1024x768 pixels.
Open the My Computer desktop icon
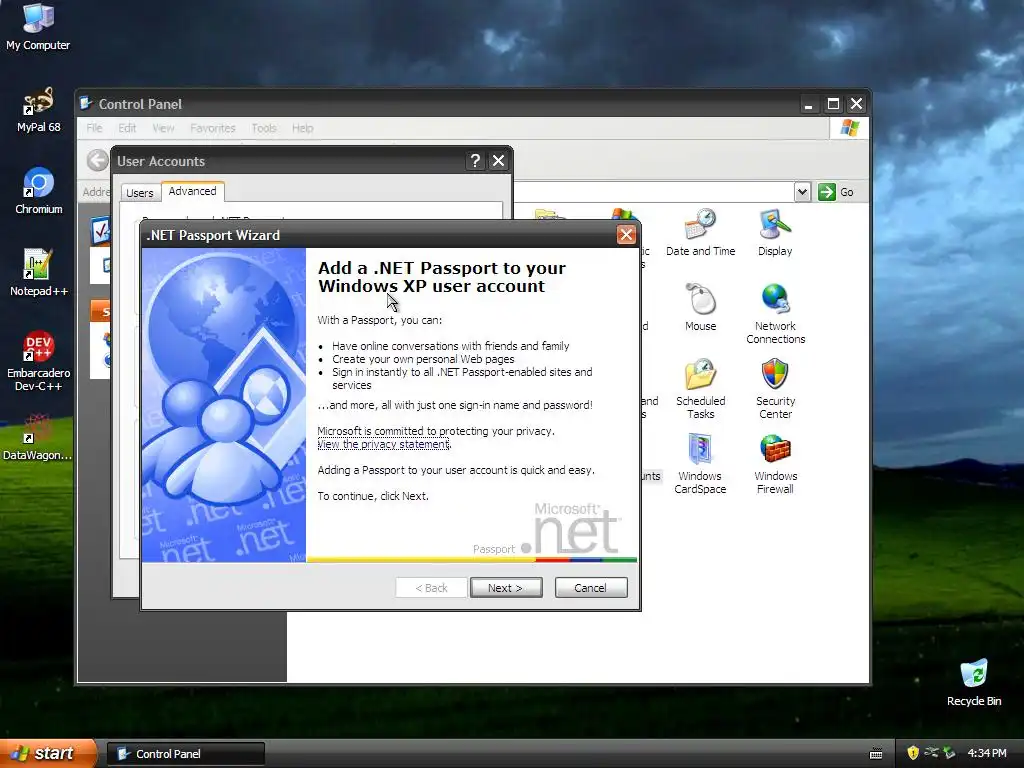coord(38,26)
